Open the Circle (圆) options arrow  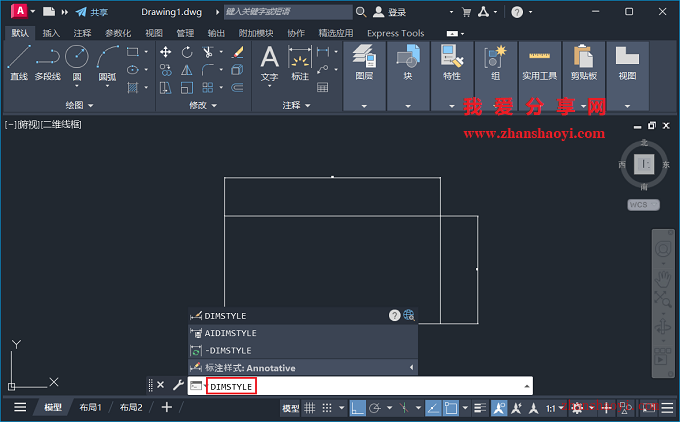point(77,86)
